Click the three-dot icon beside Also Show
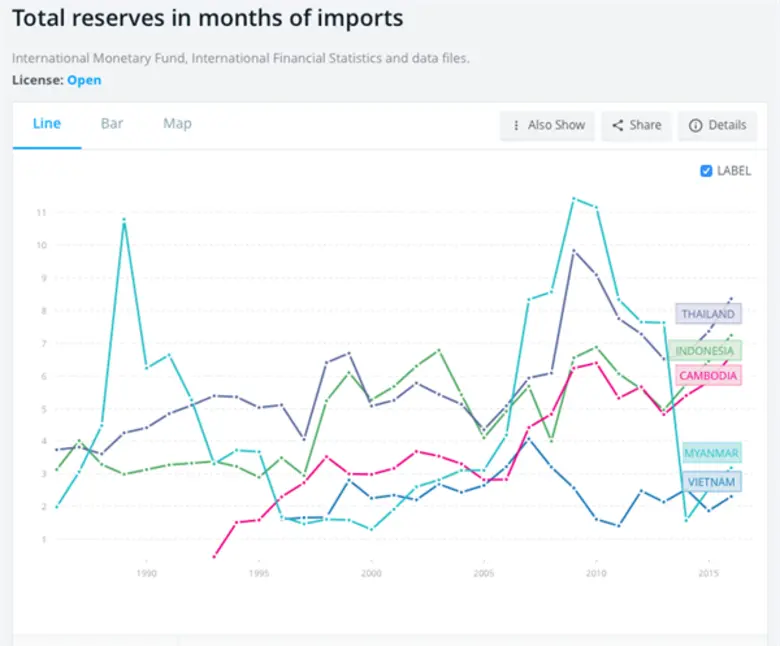Image resolution: width=780 pixels, height=646 pixels. tap(516, 126)
